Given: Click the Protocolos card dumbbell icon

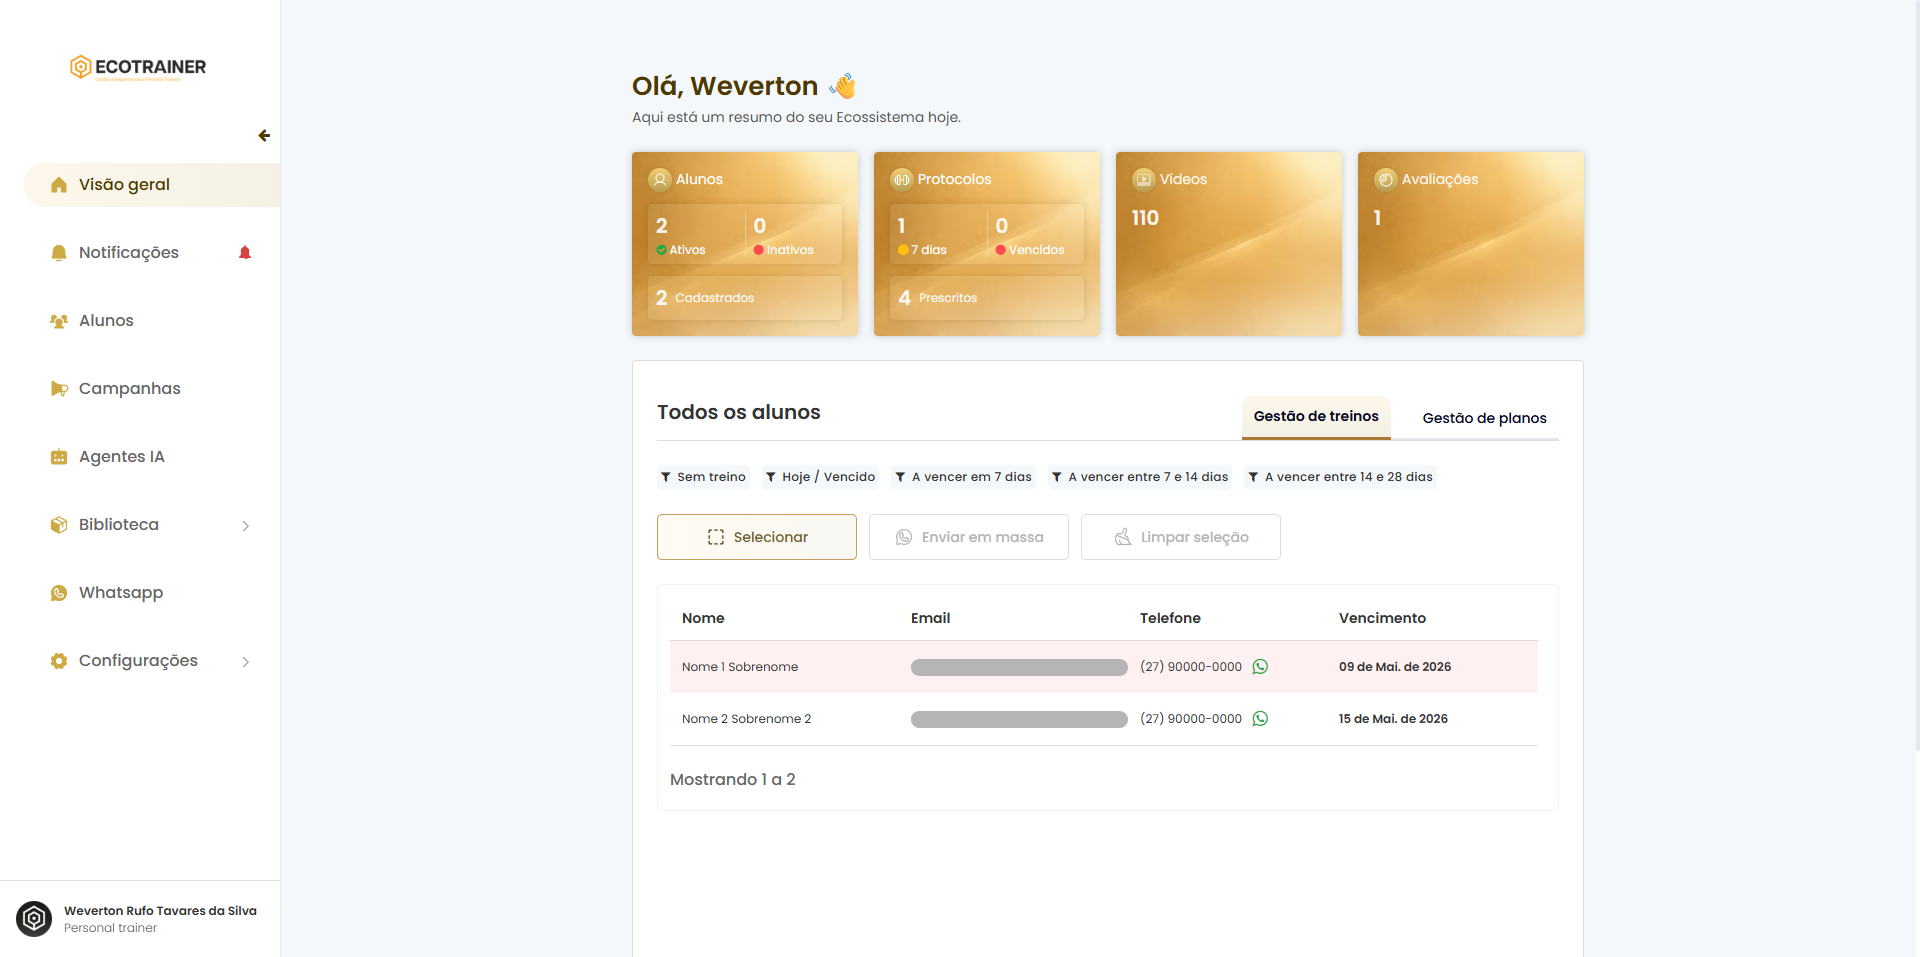Looking at the screenshot, I should point(902,179).
